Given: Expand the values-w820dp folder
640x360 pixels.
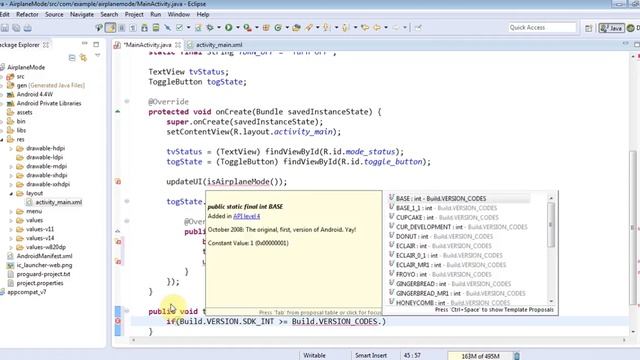Looking at the screenshot, I should (11, 247).
